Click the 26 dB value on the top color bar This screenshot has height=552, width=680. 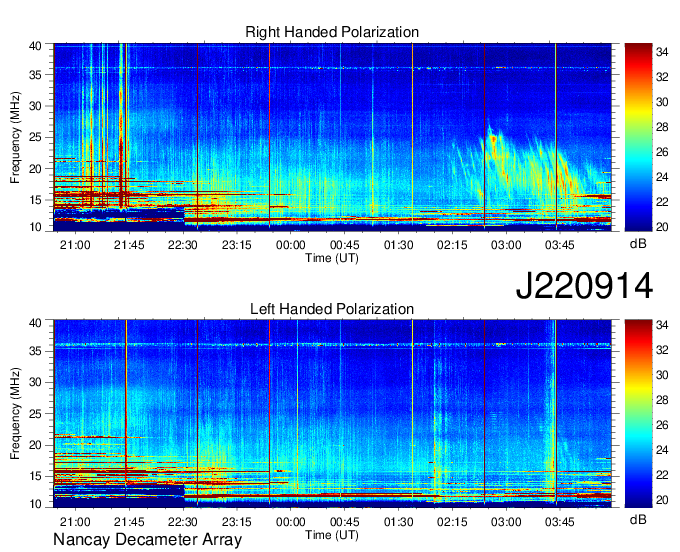pos(662,152)
